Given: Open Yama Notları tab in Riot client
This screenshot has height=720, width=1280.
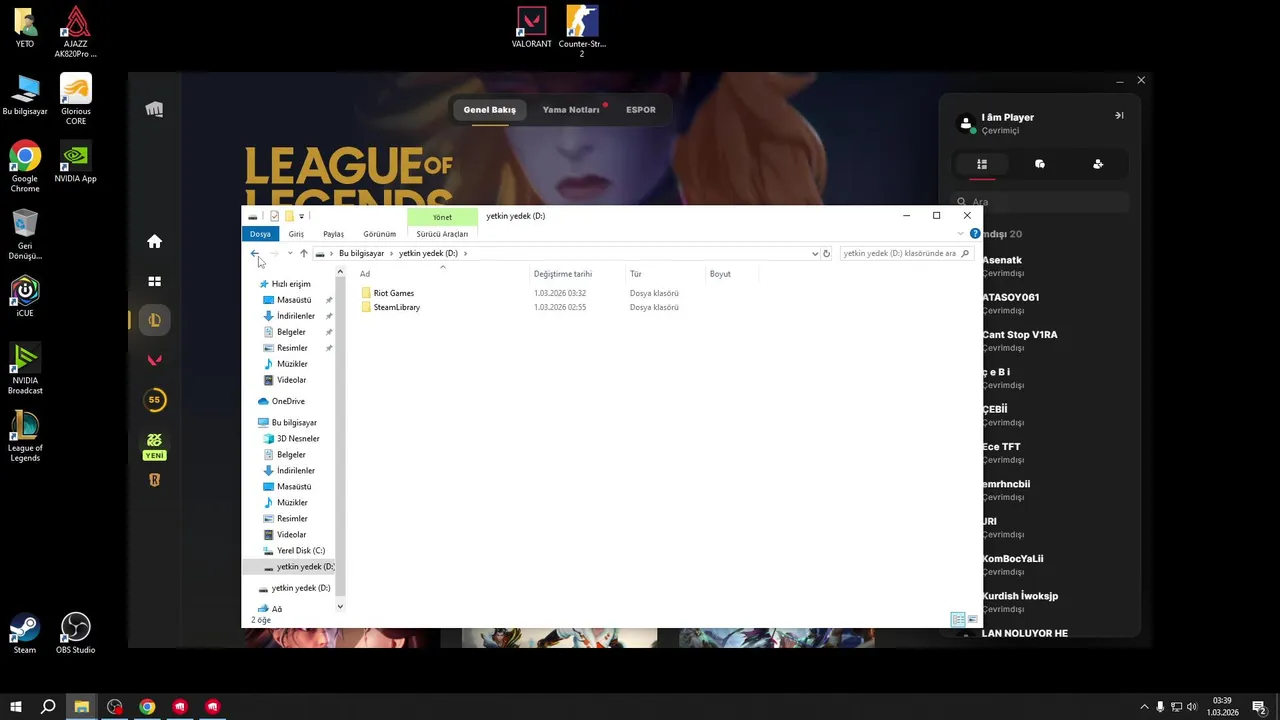Looking at the screenshot, I should coord(571,109).
